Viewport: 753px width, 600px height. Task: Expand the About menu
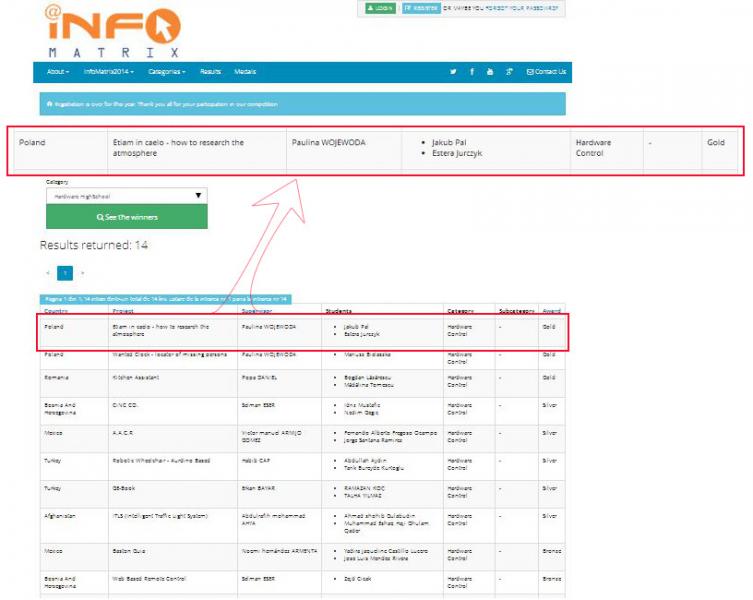pos(58,72)
